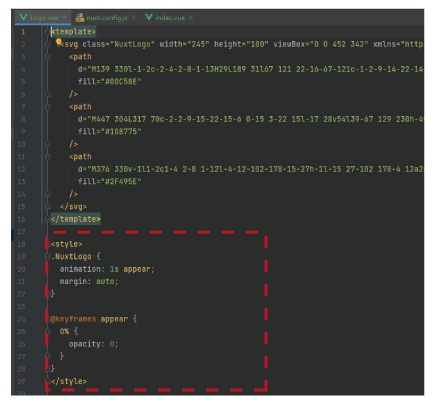Click the "animation: 1s appear;" declaration
436x409 pixels.
(107, 269)
